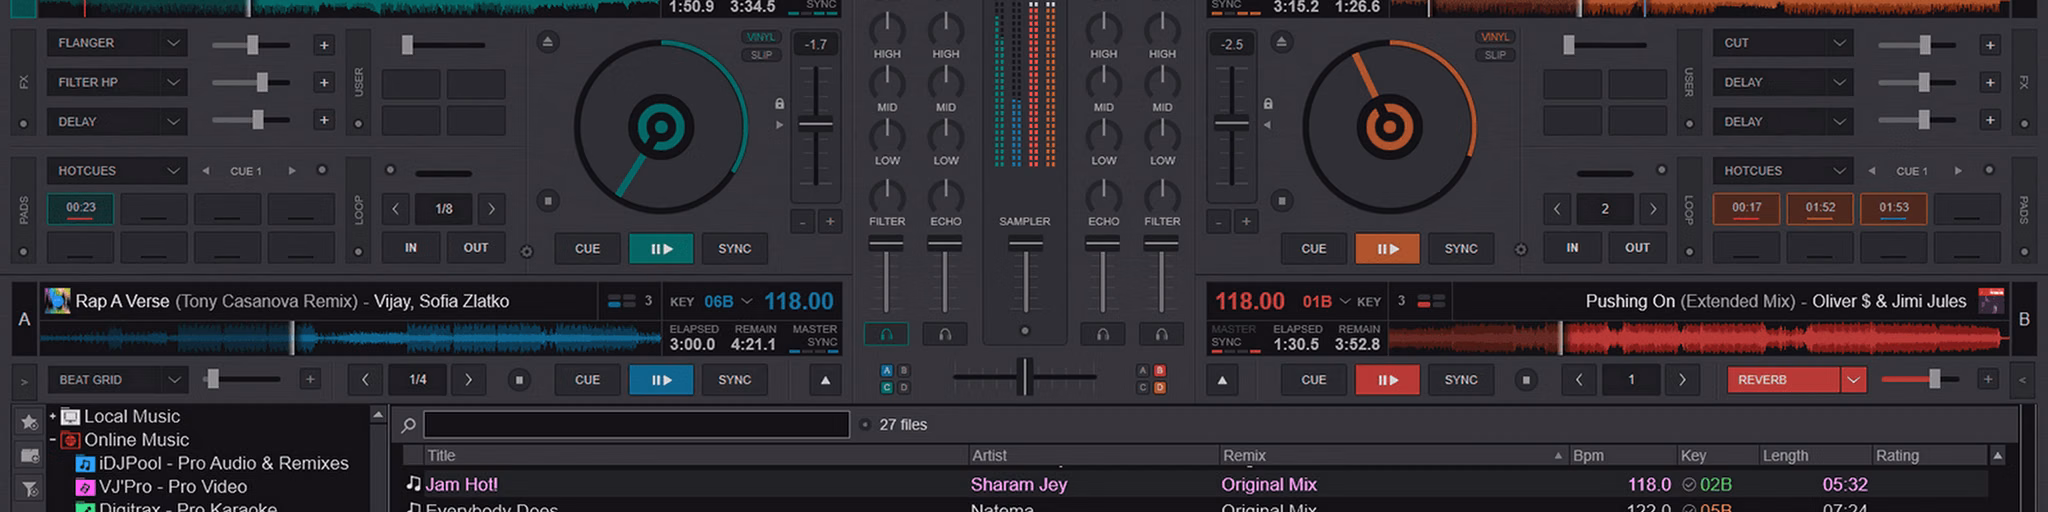Viewport: 2048px width, 512px height.
Task: Sort file list by Artist column
Action: tap(1093, 455)
